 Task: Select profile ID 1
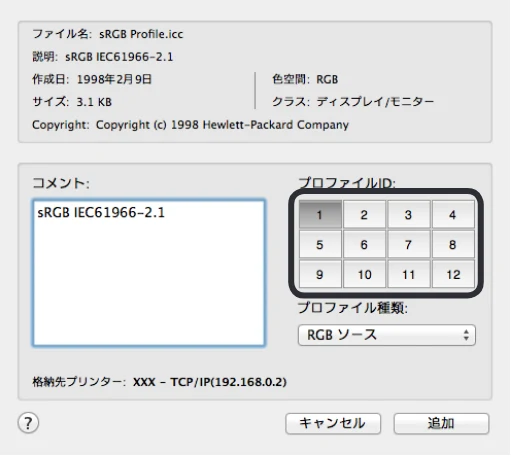point(320,214)
